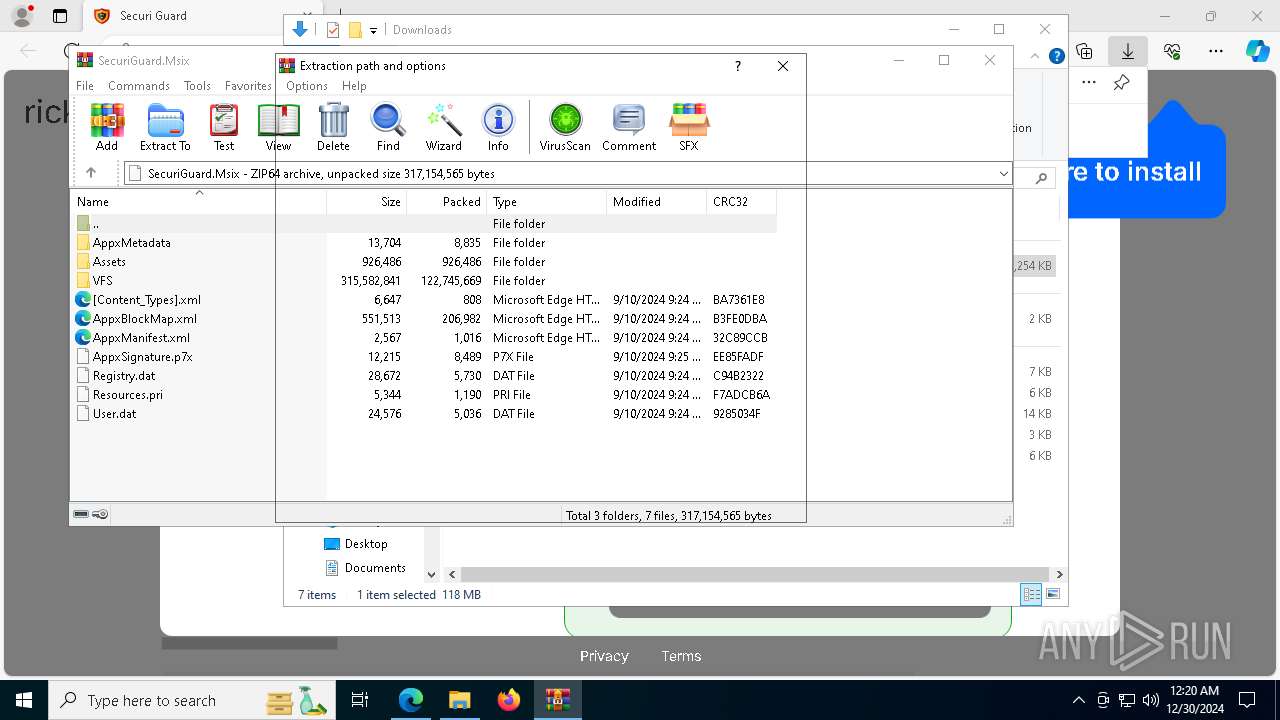Open Task View on the taskbar
This screenshot has height=720, width=1280.
[x=360, y=700]
